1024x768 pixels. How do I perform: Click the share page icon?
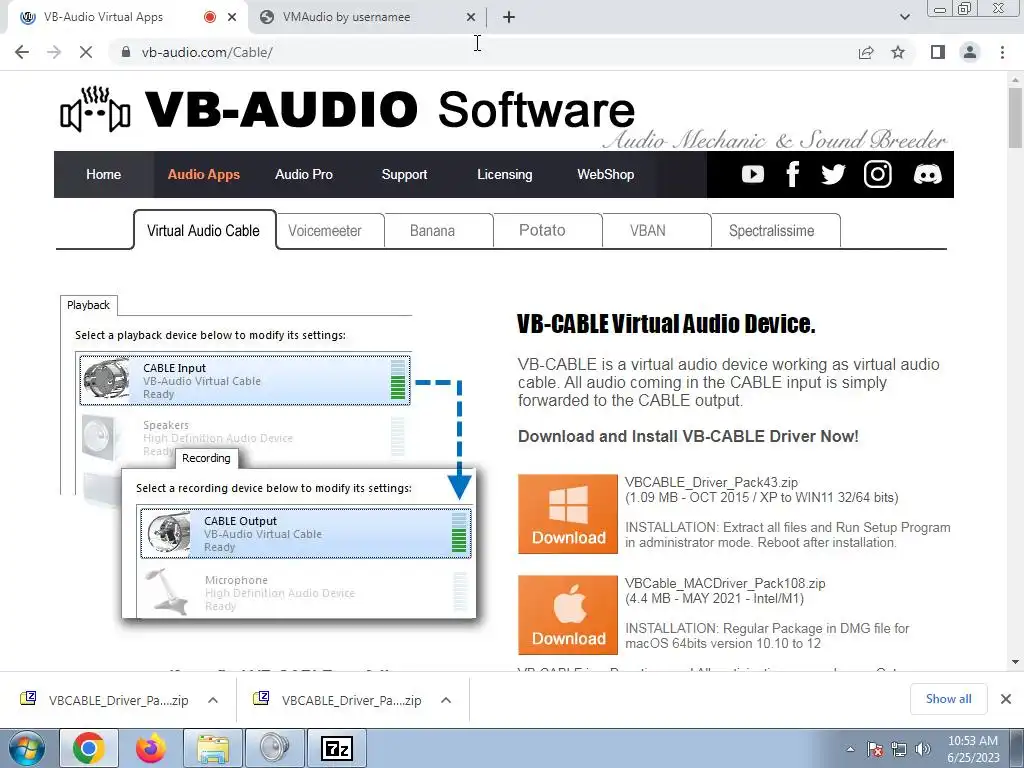(x=866, y=52)
